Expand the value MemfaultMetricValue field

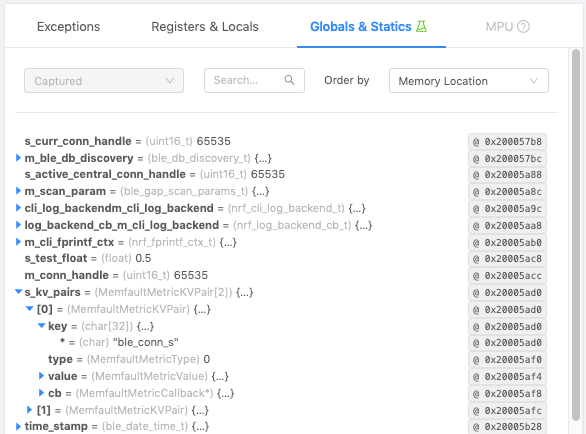(41, 376)
